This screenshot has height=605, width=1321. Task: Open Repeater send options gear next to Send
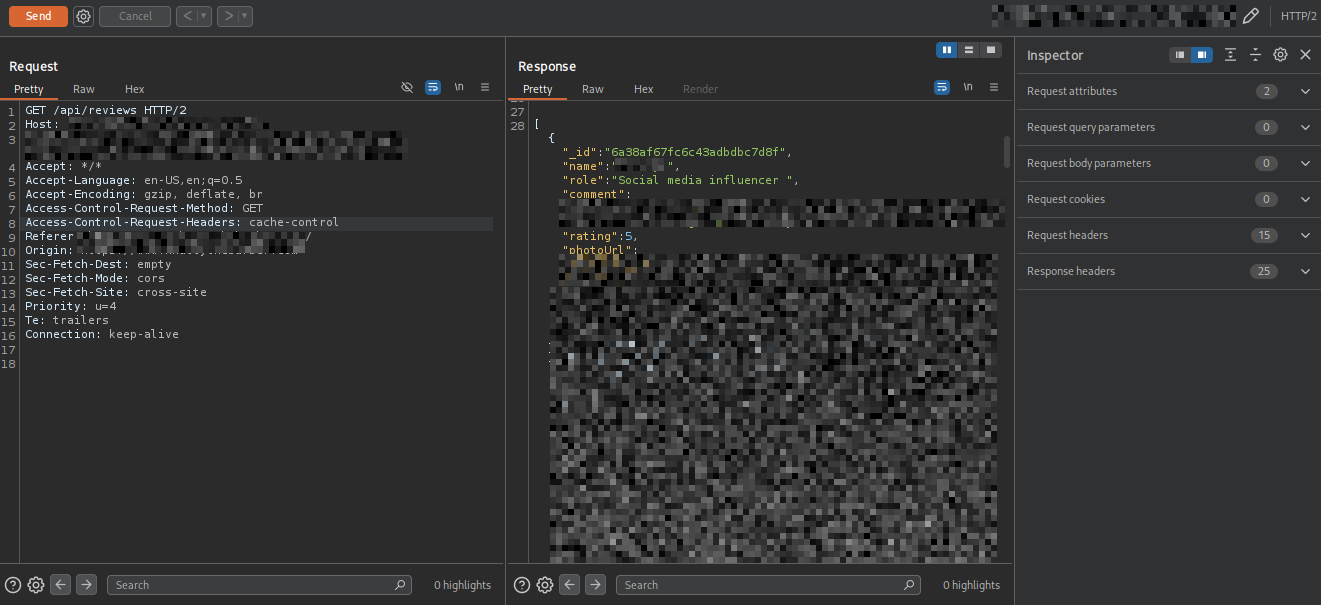point(84,16)
